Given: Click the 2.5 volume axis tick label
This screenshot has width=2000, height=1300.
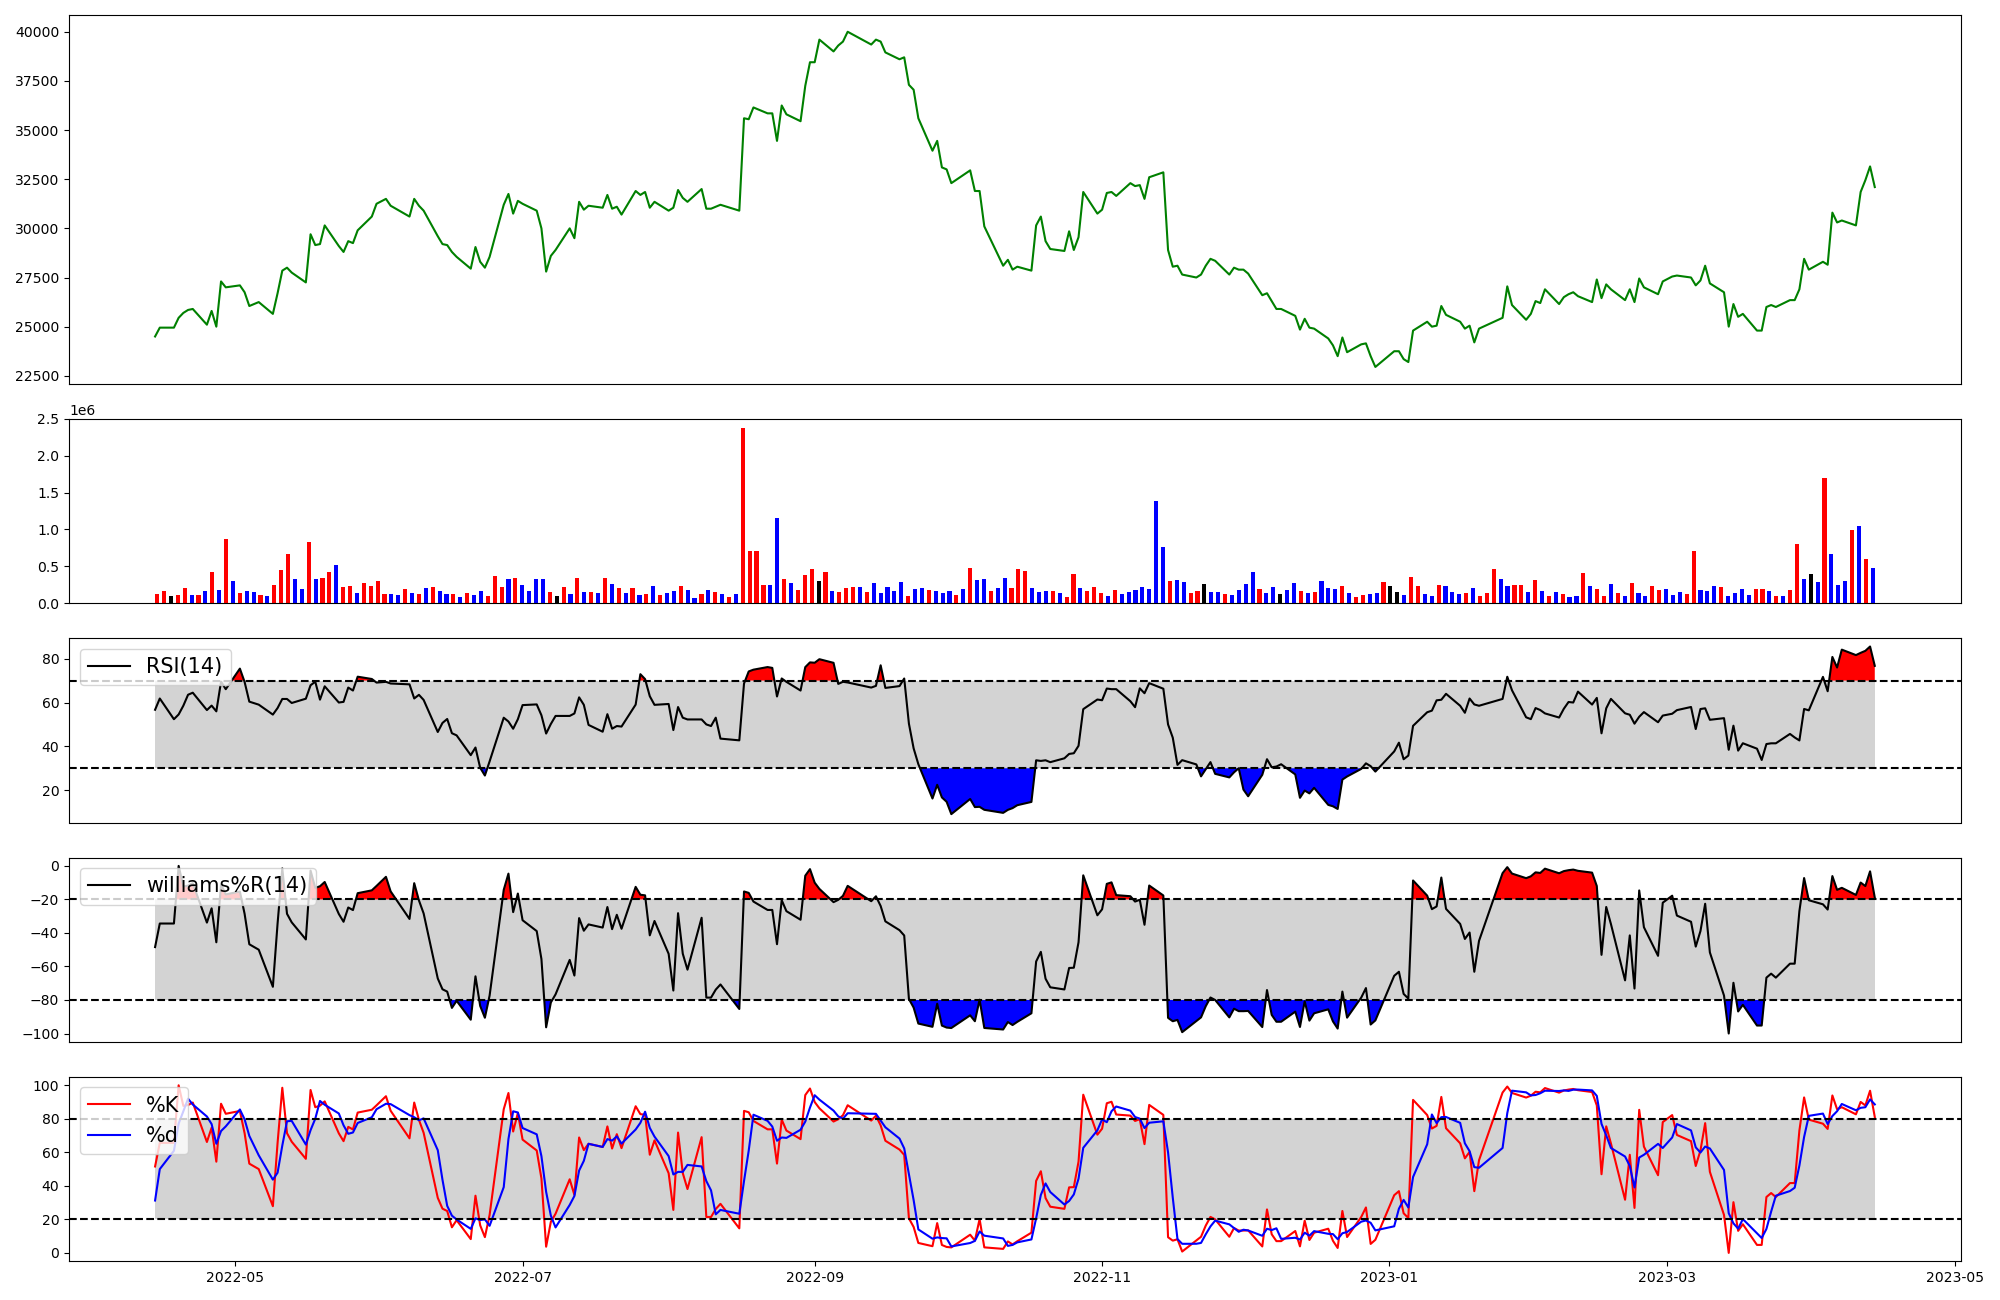Looking at the screenshot, I should (48, 419).
